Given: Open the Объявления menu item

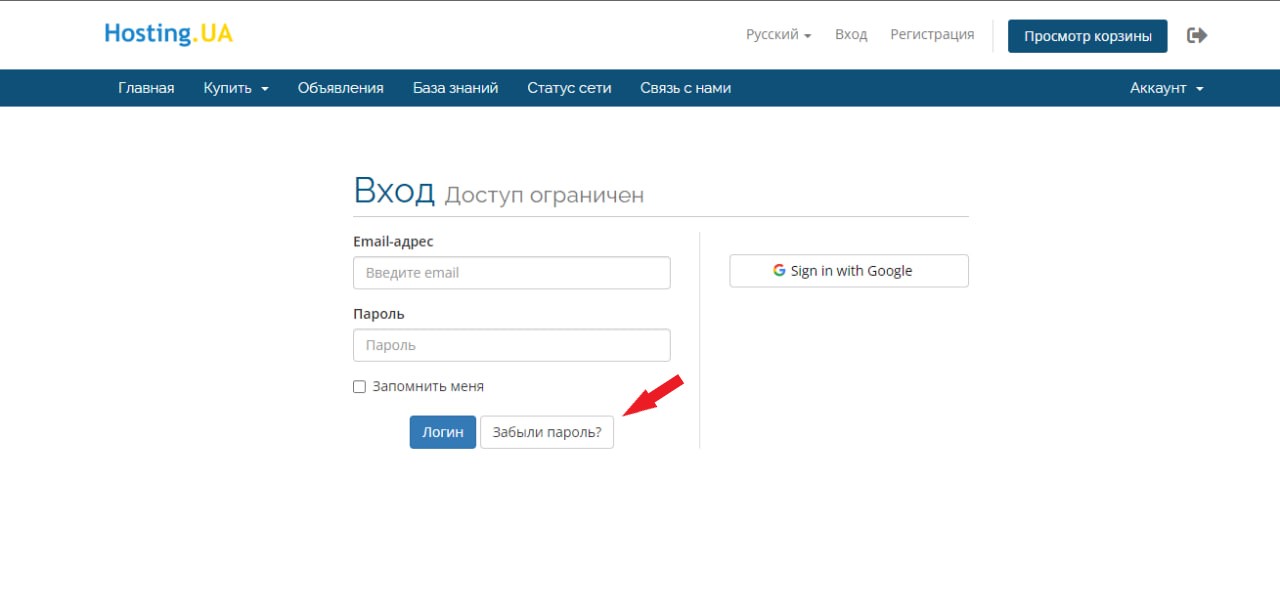Looking at the screenshot, I should 340,88.
